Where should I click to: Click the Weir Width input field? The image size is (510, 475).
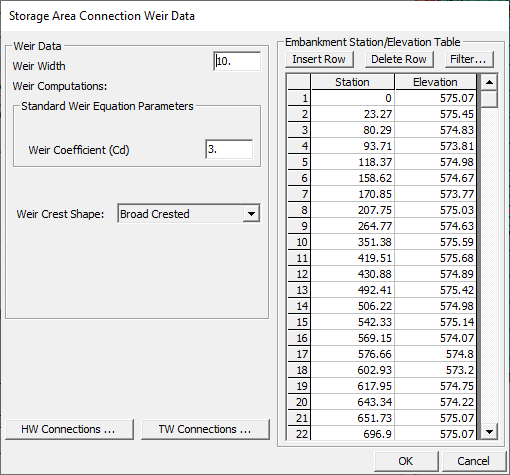(237, 61)
